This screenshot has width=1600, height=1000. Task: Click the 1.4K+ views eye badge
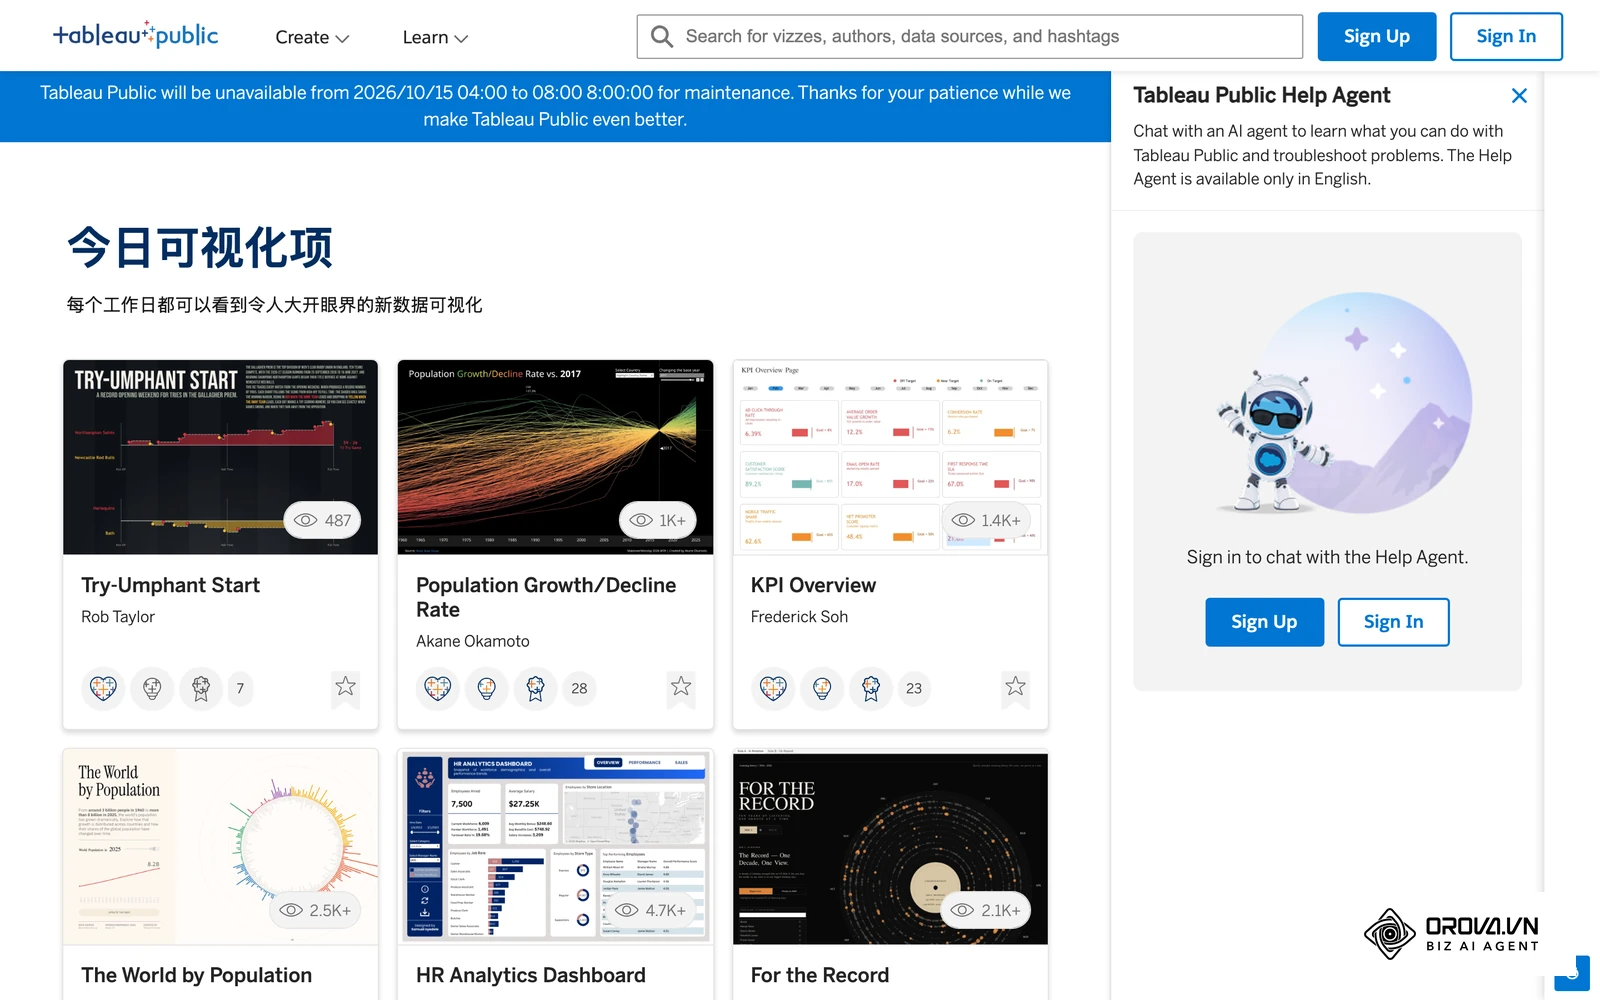tap(986, 520)
